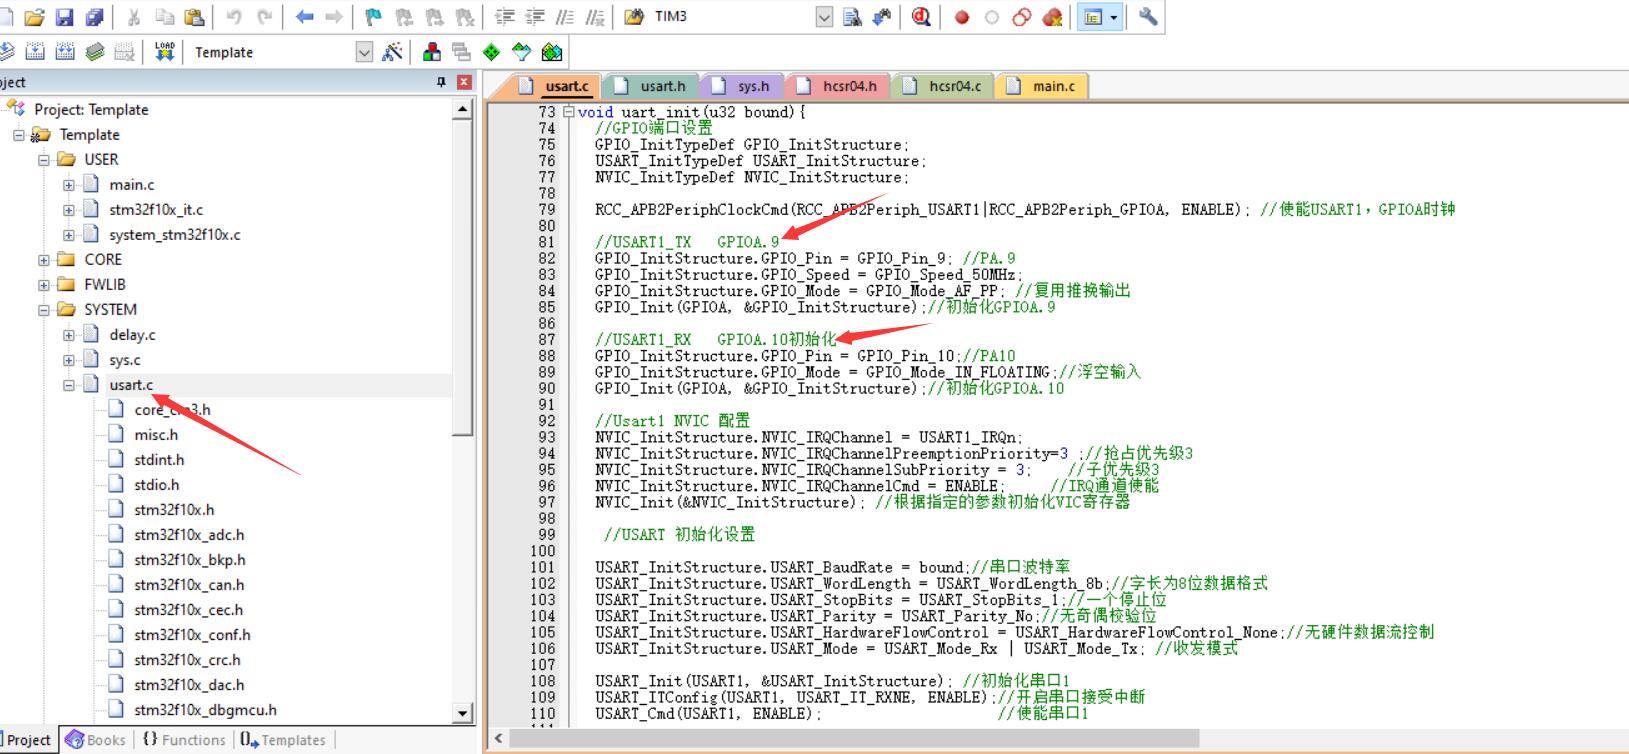The width and height of the screenshot is (1629, 754).
Task: Open Manage Project Items
Action: [432, 52]
